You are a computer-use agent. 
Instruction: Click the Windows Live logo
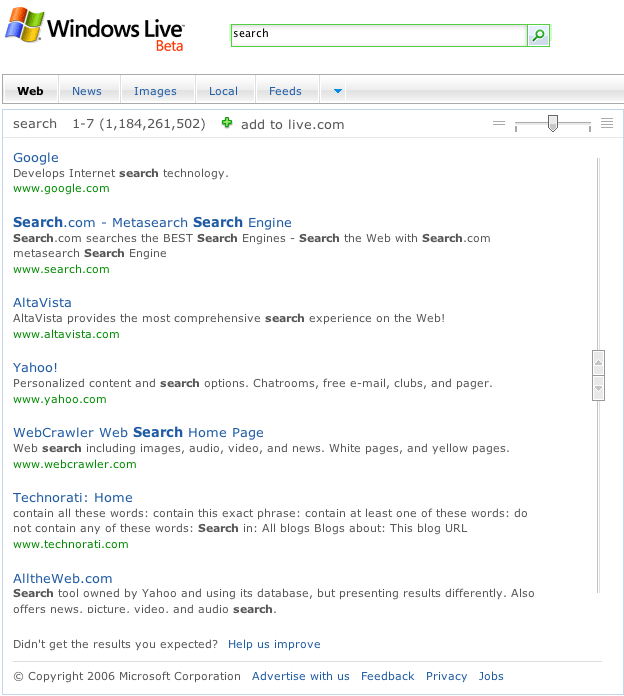pyautogui.click(x=95, y=29)
